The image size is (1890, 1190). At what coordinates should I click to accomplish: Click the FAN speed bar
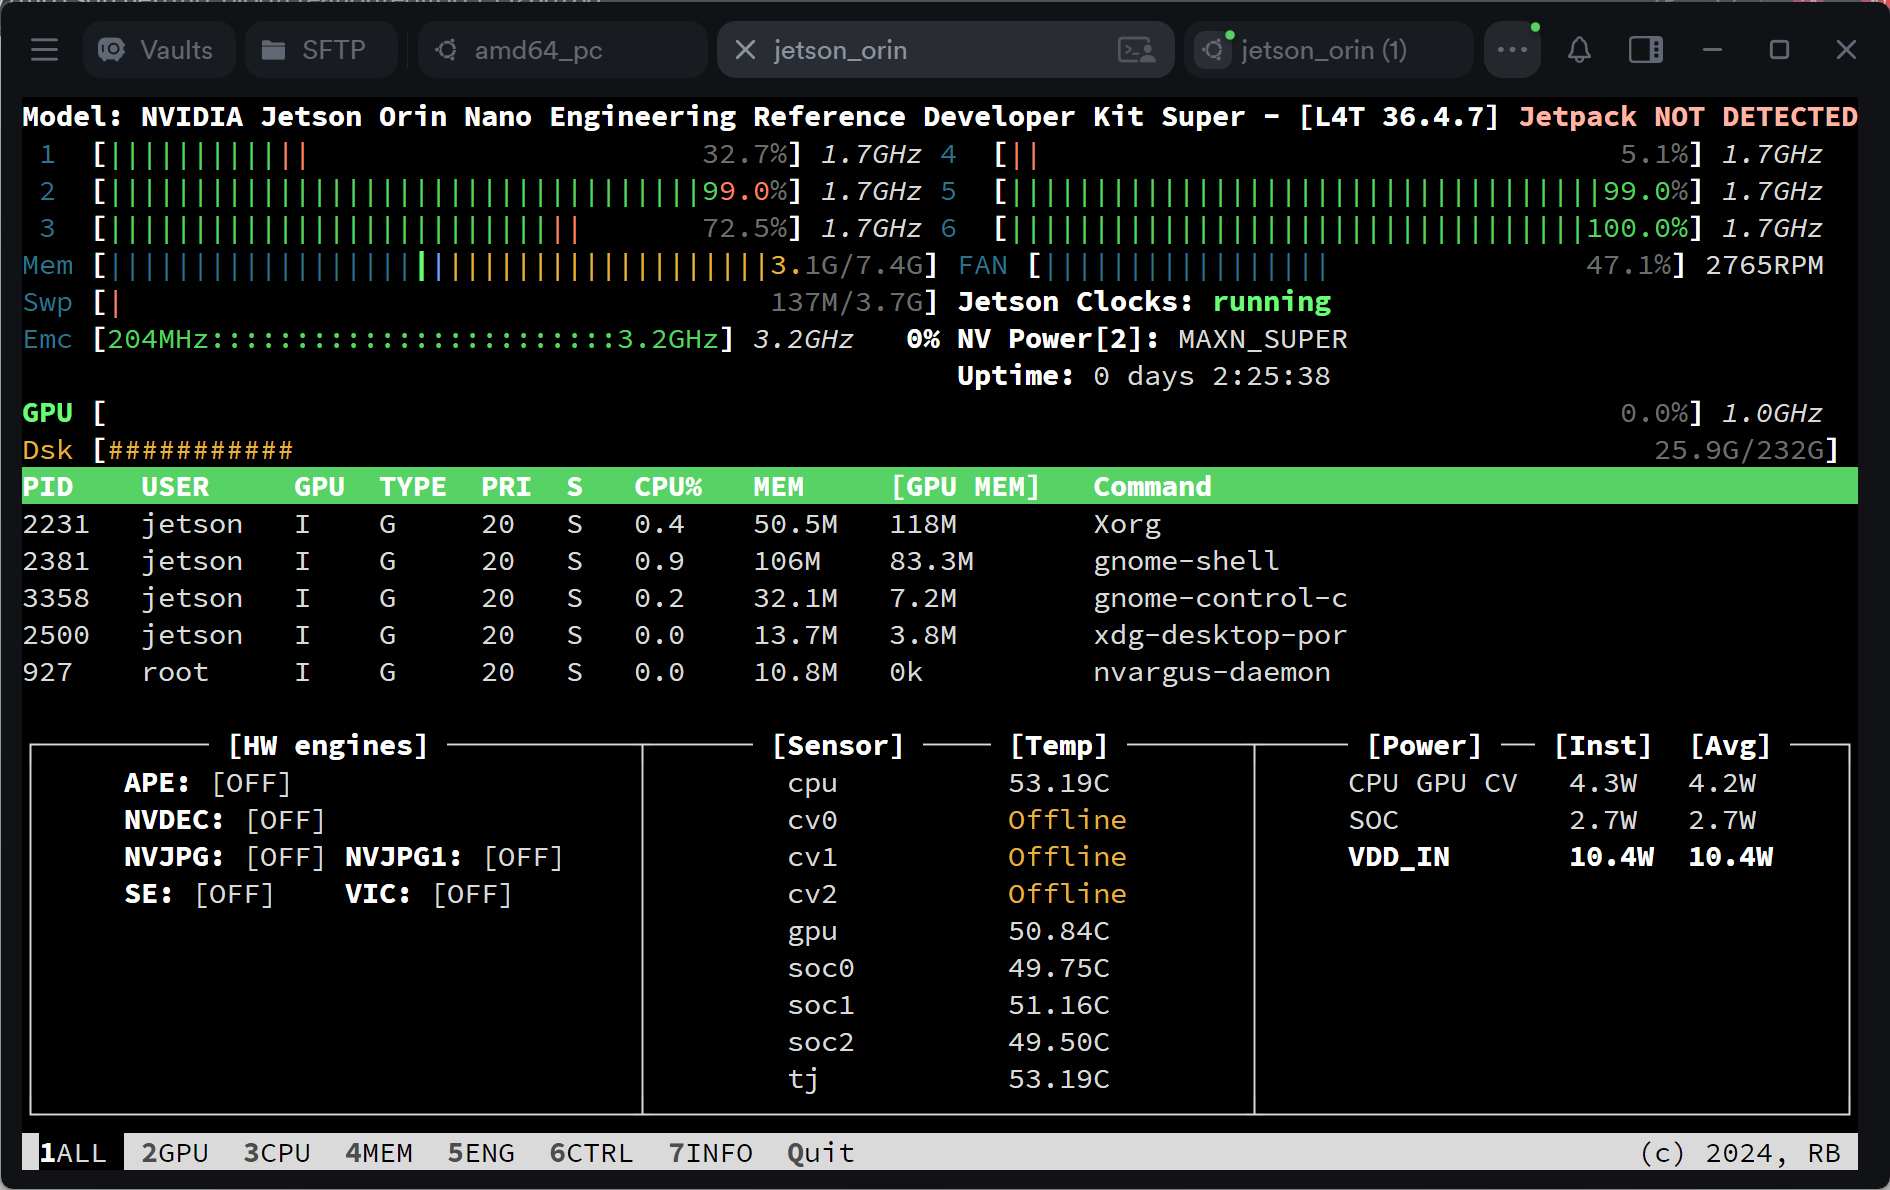coord(1358,266)
